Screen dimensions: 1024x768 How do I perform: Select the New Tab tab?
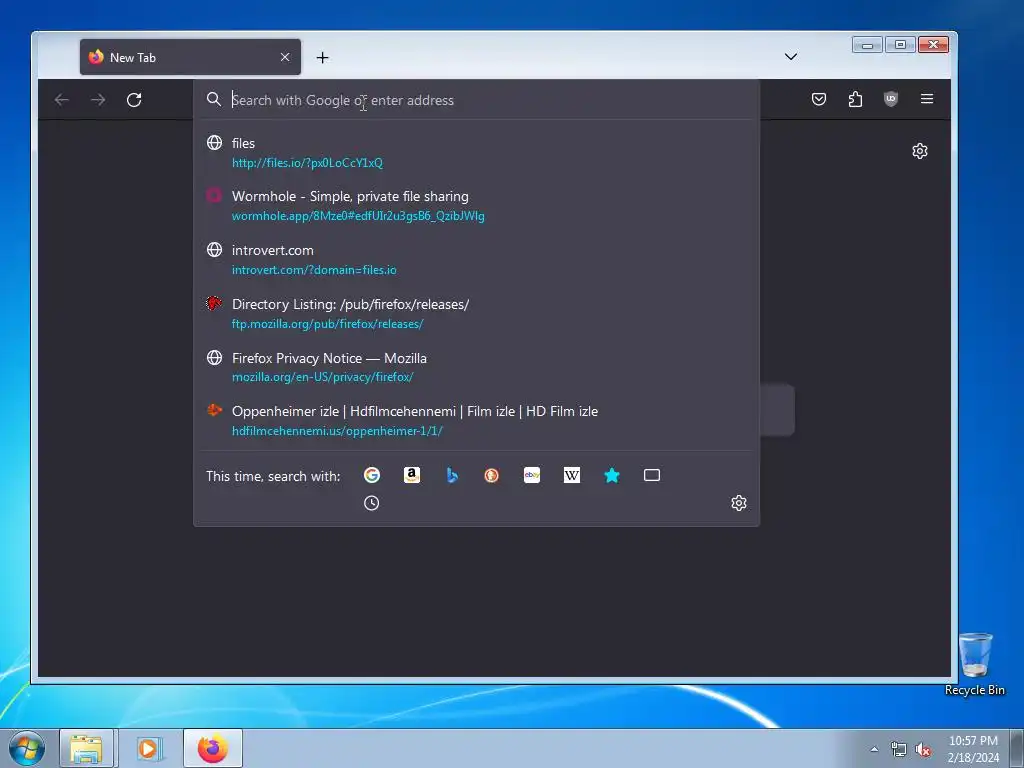(x=190, y=57)
